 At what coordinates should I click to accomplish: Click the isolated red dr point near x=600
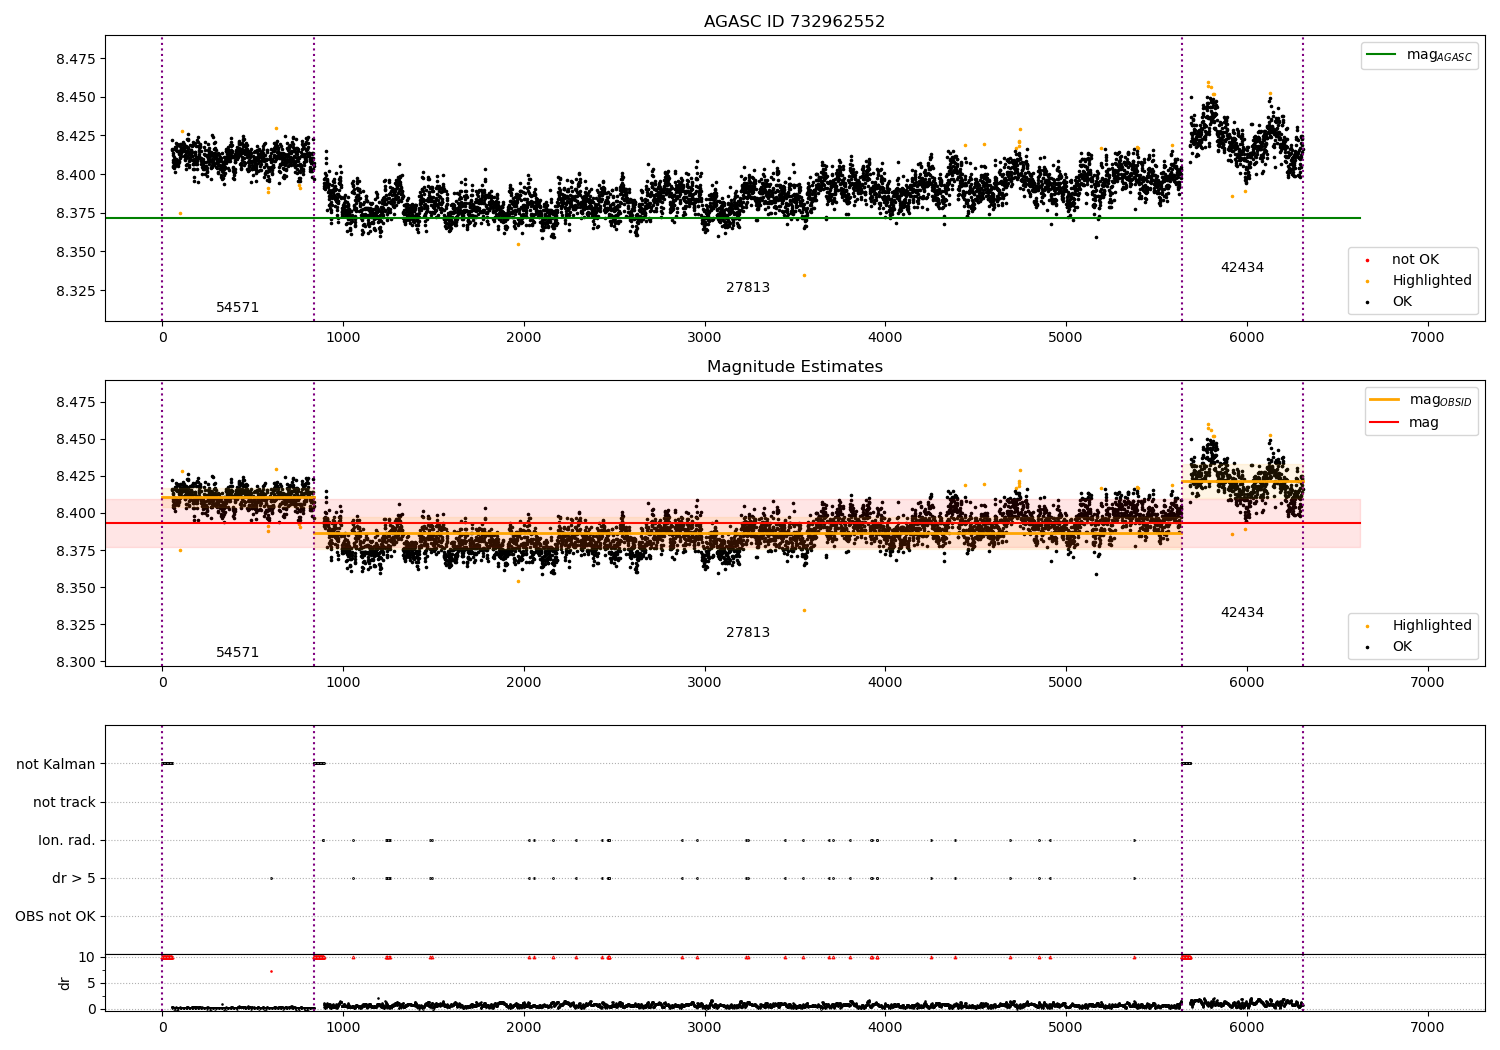coord(271,971)
